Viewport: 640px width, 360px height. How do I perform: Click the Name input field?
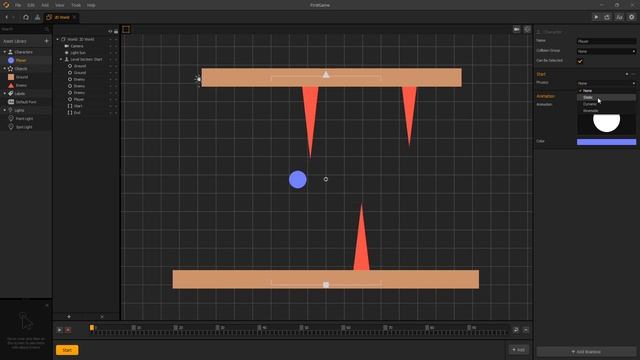click(606, 41)
